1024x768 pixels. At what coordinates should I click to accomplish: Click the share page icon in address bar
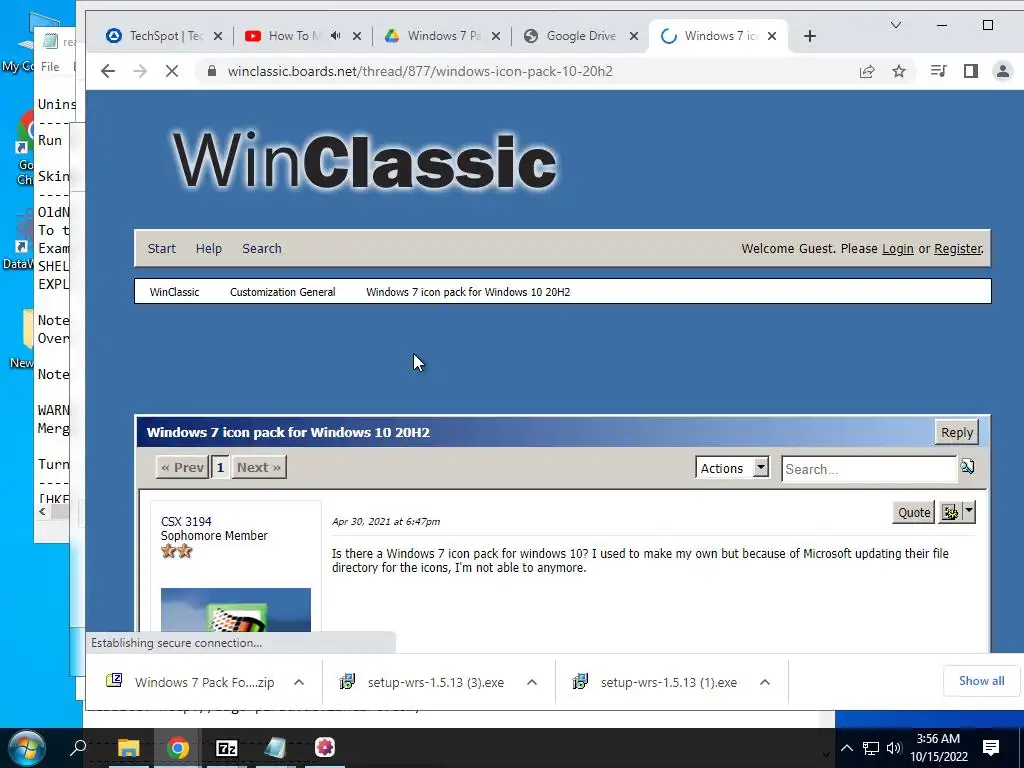[867, 71]
